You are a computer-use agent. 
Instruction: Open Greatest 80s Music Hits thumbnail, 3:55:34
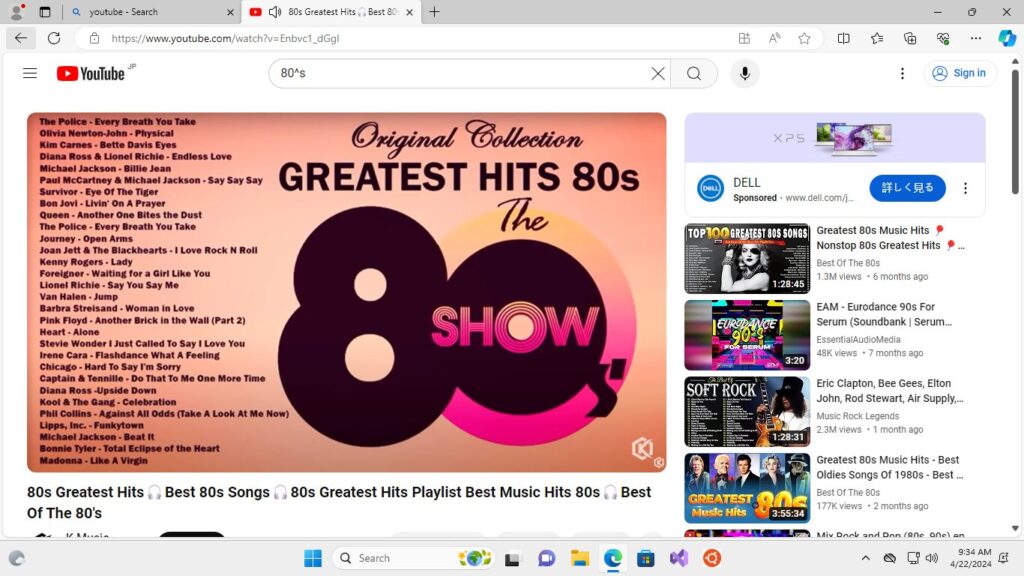[747, 488]
